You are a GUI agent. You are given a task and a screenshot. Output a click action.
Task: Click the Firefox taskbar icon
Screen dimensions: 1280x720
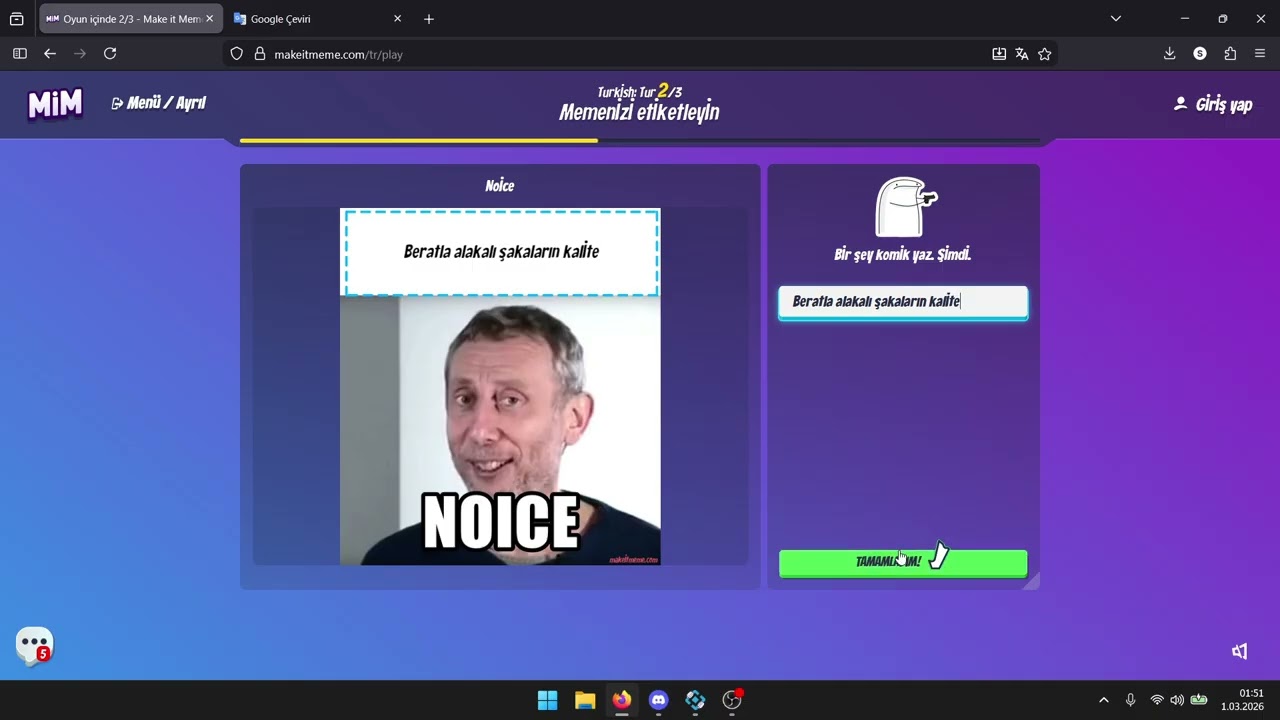tap(622, 700)
